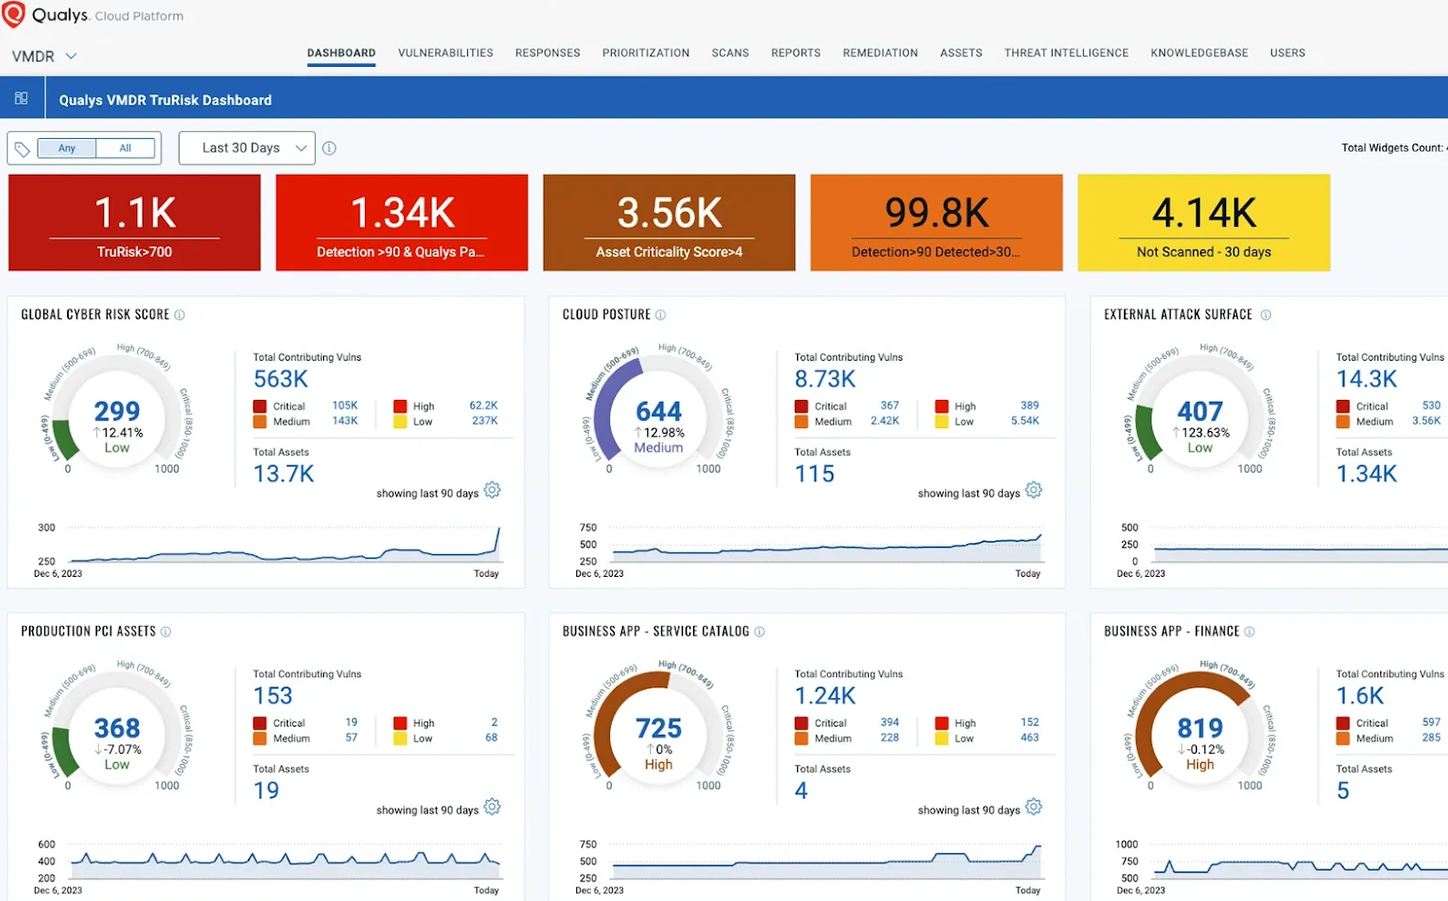Click 1.6K vulns in Business App - Finance
The height and width of the screenshot is (901, 1448).
pos(1360,696)
